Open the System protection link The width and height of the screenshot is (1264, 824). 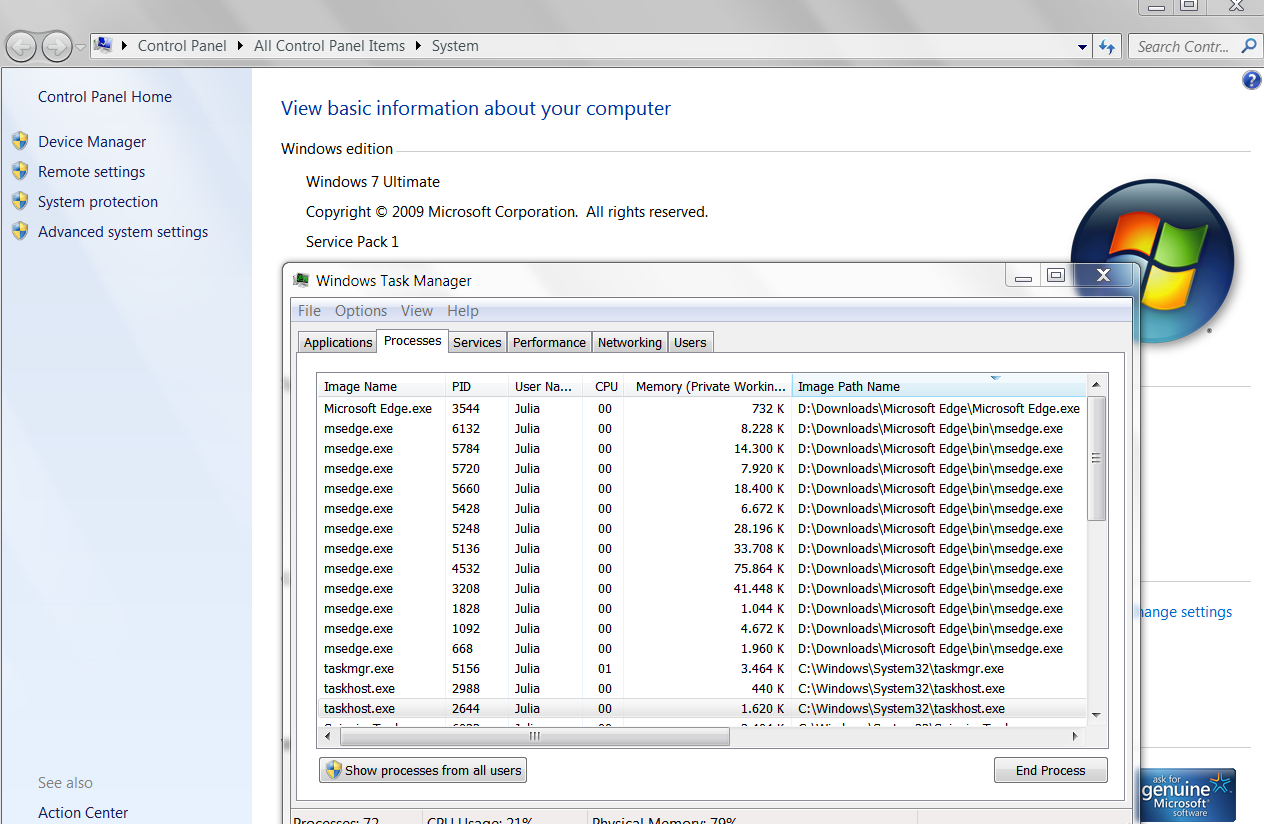click(98, 202)
